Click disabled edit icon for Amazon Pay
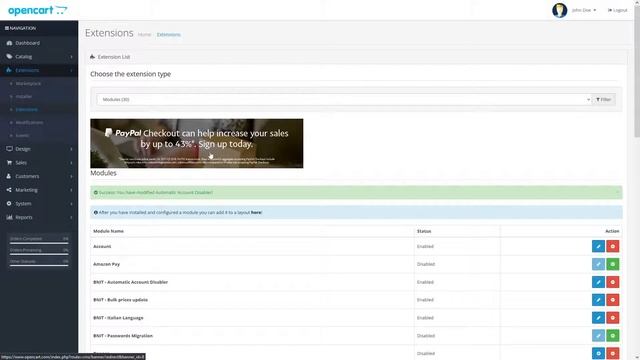Screen dimensions: 640x360 coord(598,264)
